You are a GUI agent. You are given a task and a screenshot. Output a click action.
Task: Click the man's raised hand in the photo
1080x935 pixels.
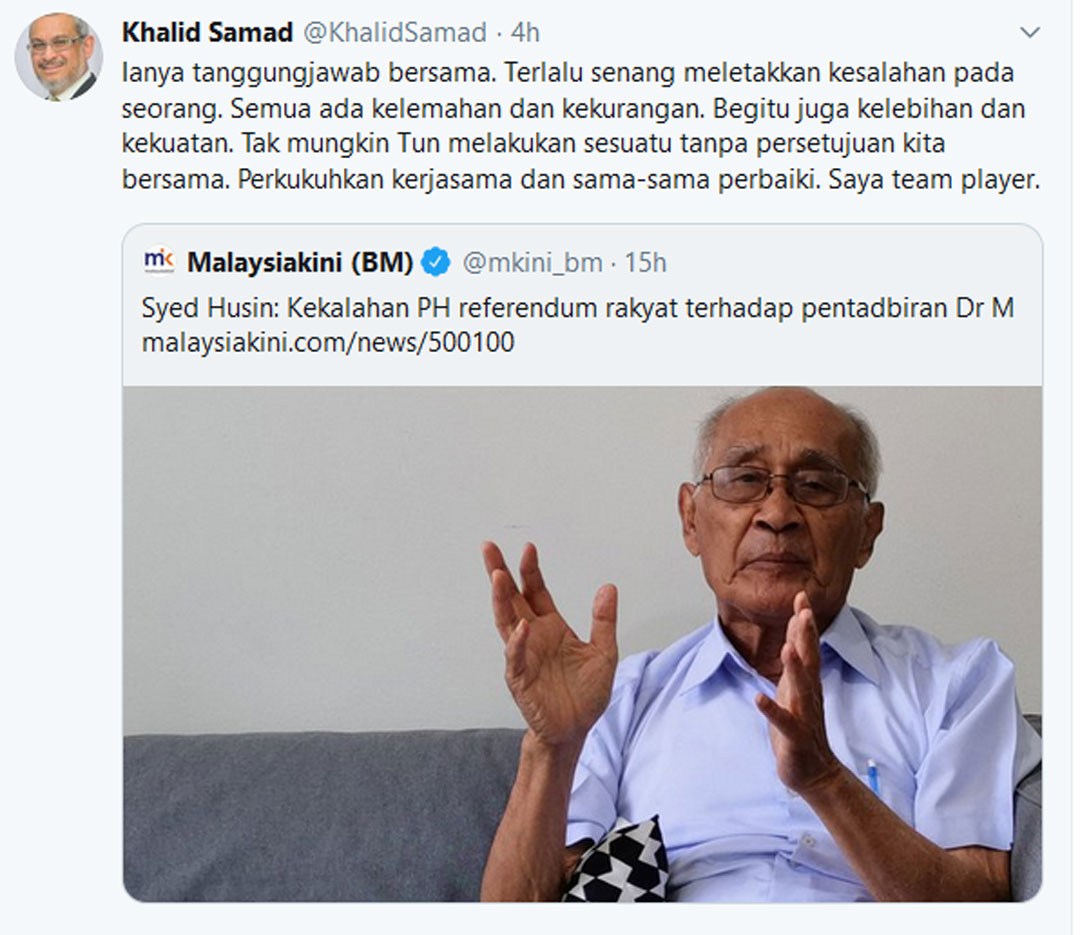coord(550,641)
